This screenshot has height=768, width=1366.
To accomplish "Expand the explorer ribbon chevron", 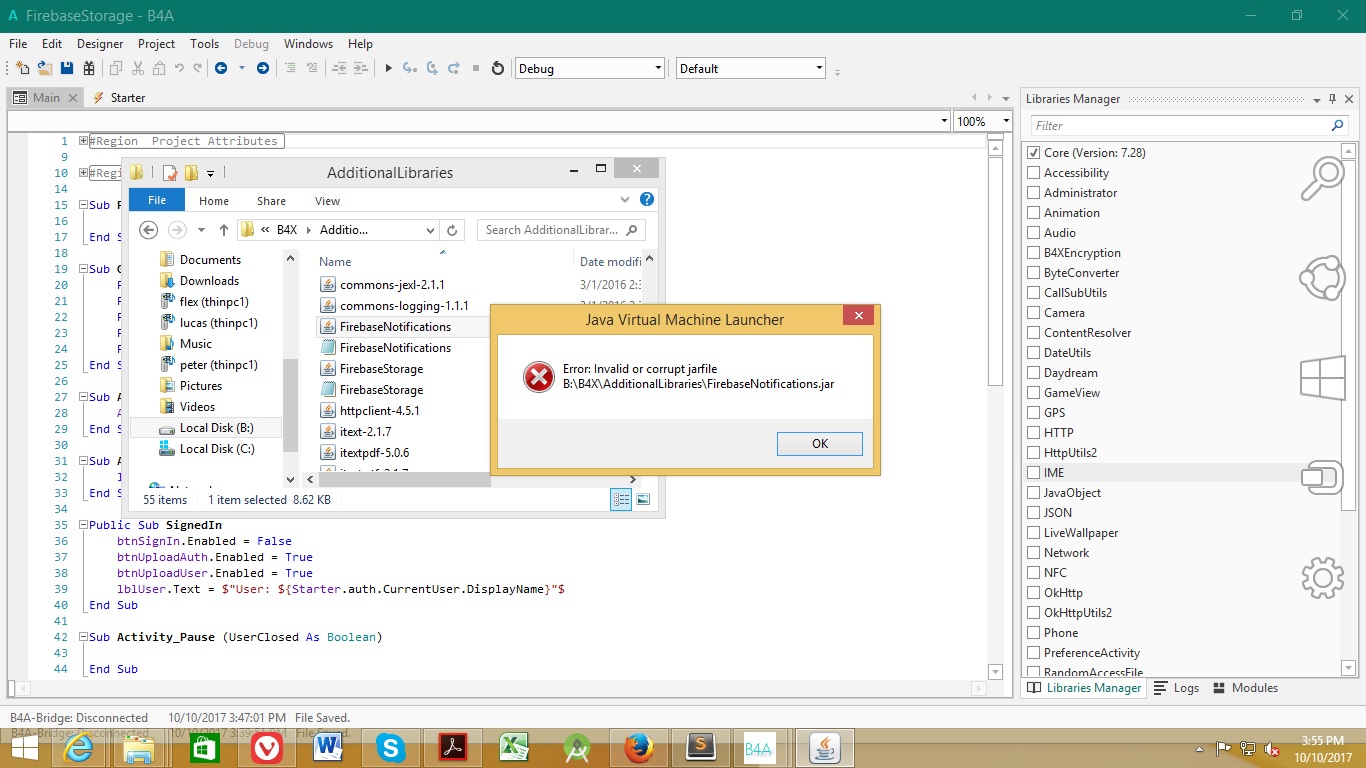I will pos(625,200).
